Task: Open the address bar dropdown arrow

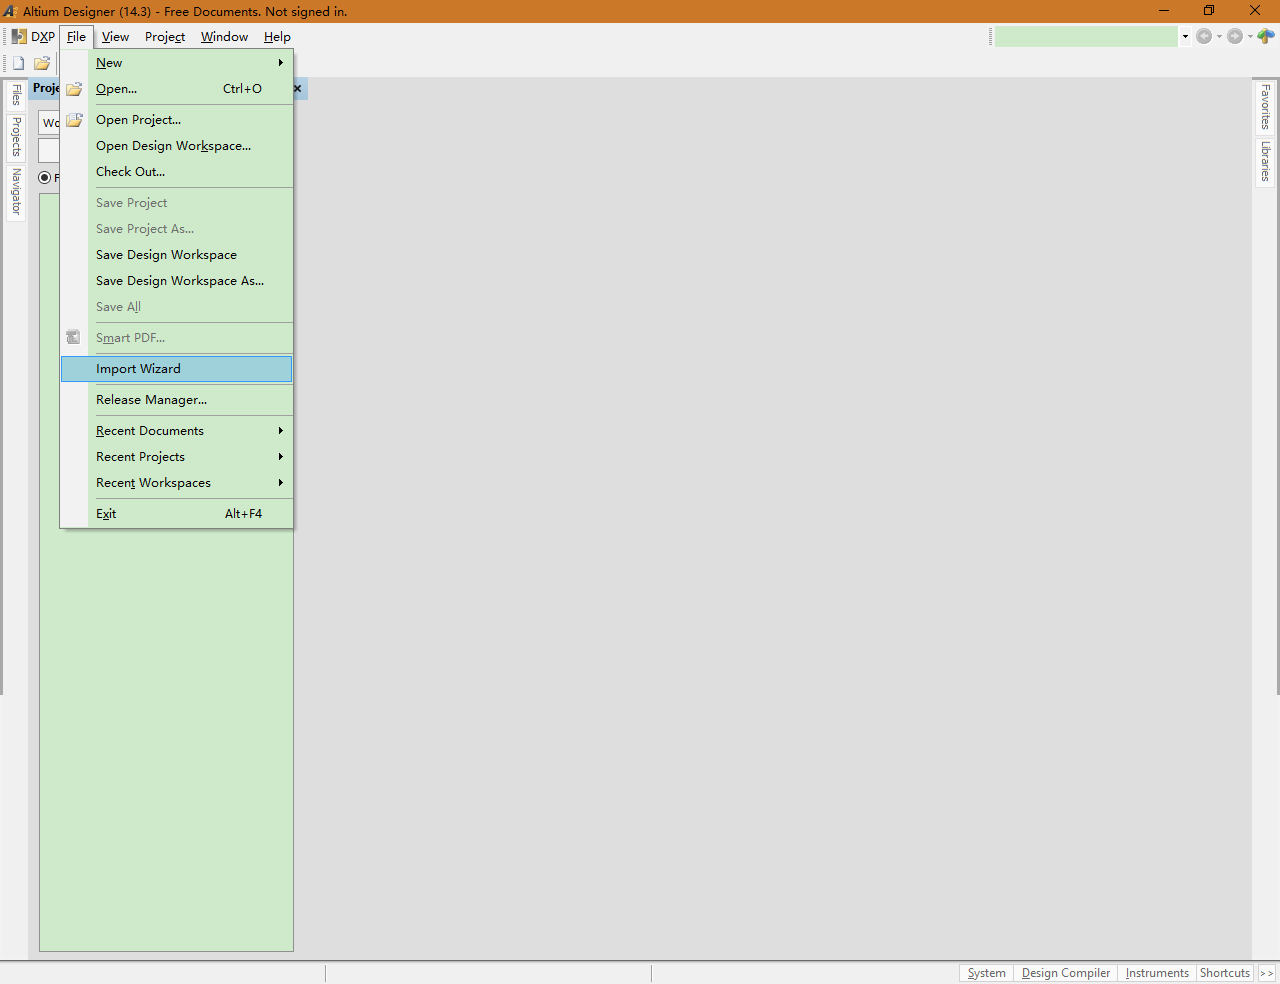Action: click(x=1185, y=37)
